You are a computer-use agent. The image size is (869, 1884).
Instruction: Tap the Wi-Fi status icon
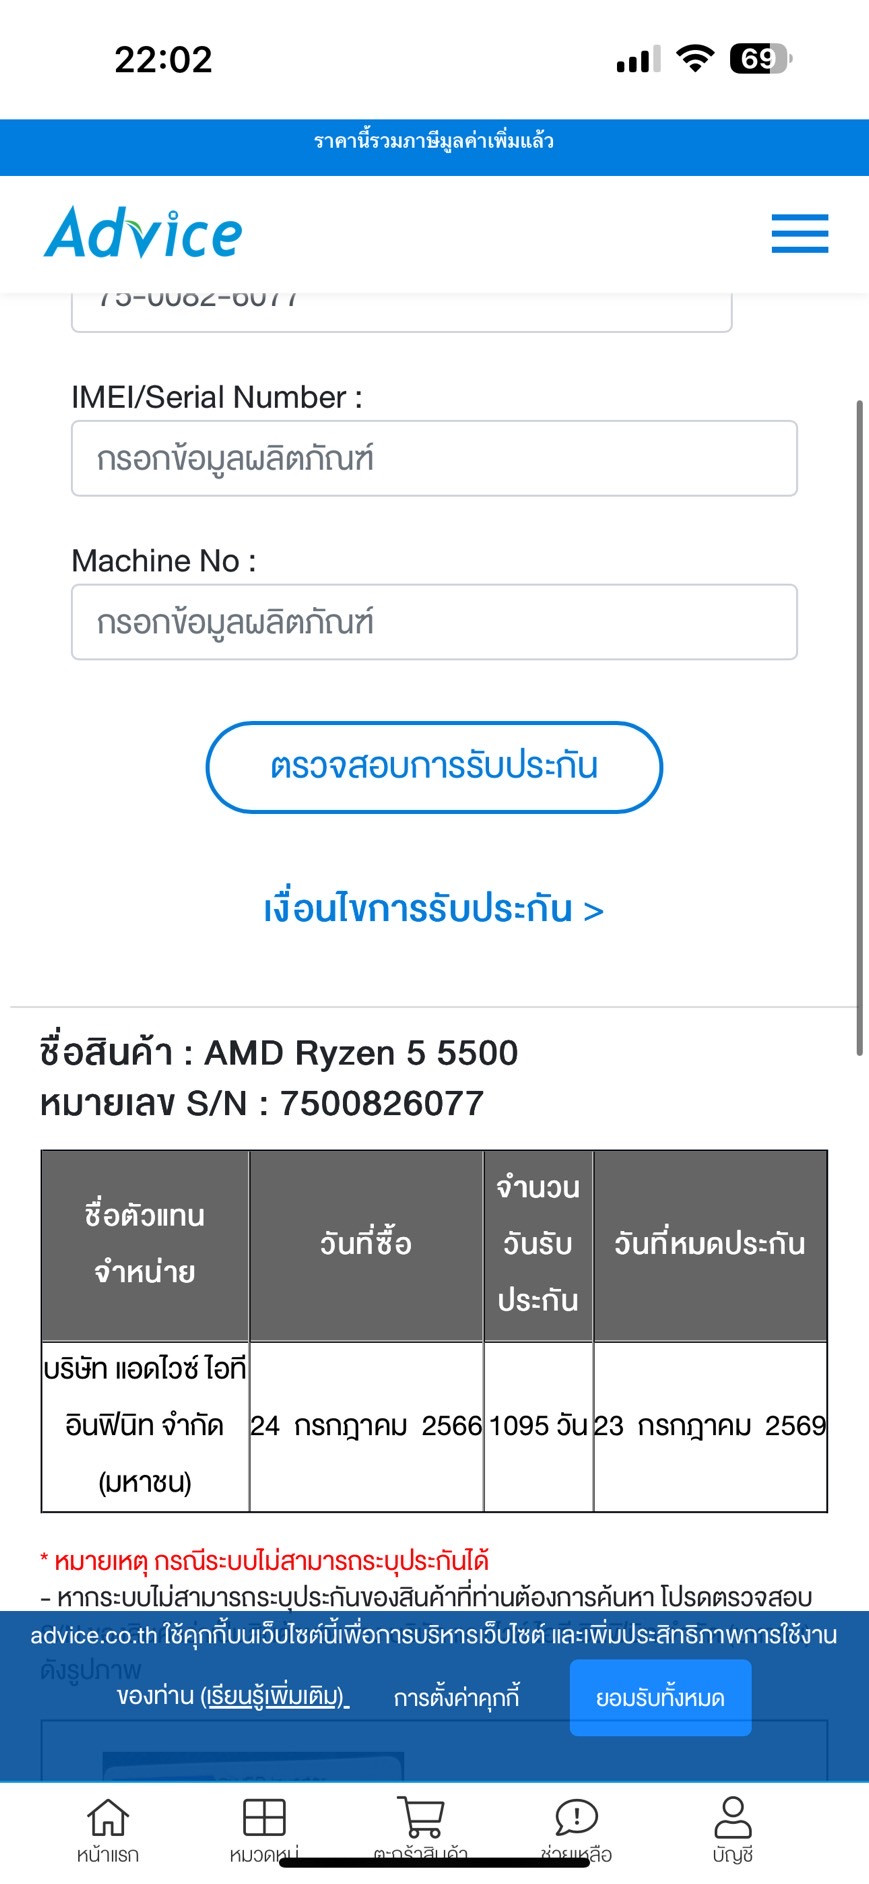coord(695,59)
